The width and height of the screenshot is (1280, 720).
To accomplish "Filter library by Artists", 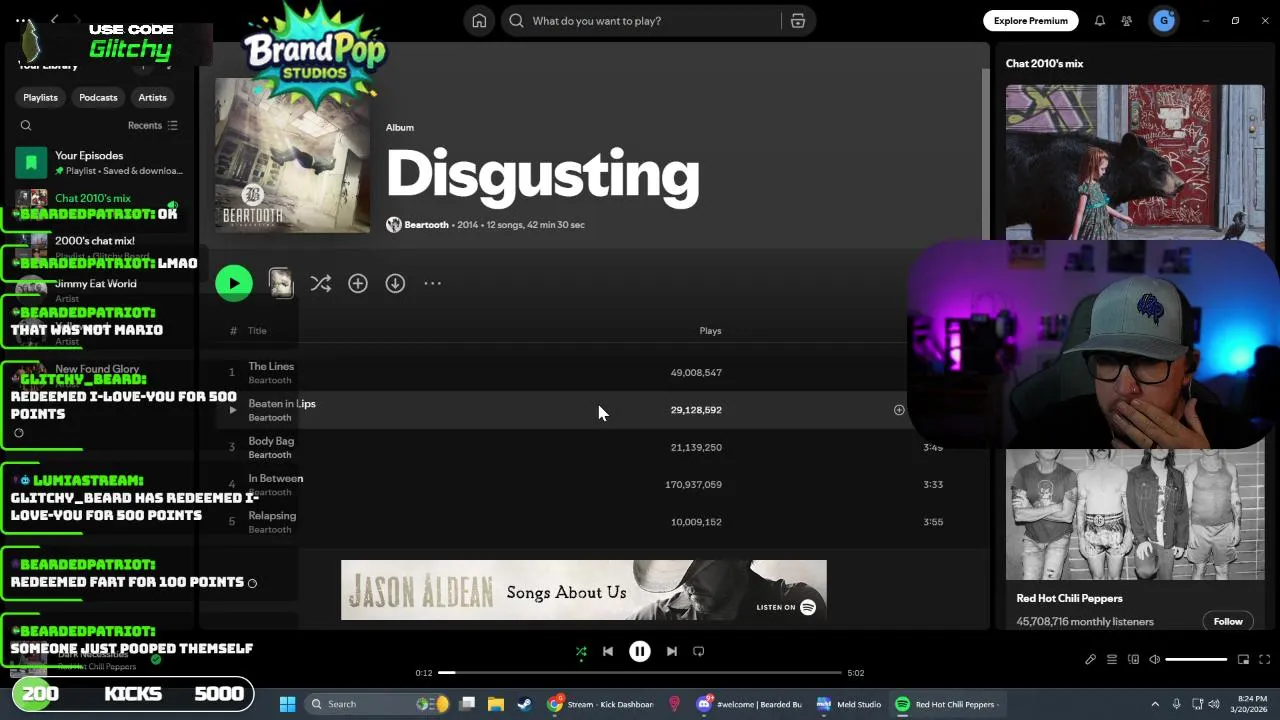I will [x=152, y=98].
